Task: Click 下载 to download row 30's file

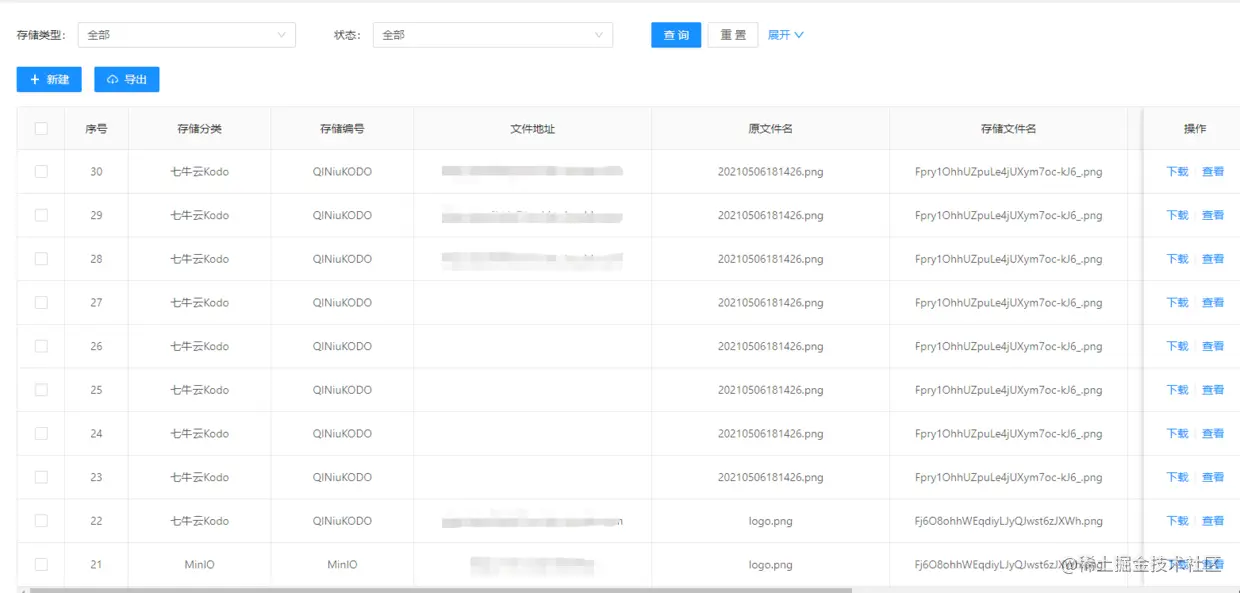Action: (x=1177, y=171)
